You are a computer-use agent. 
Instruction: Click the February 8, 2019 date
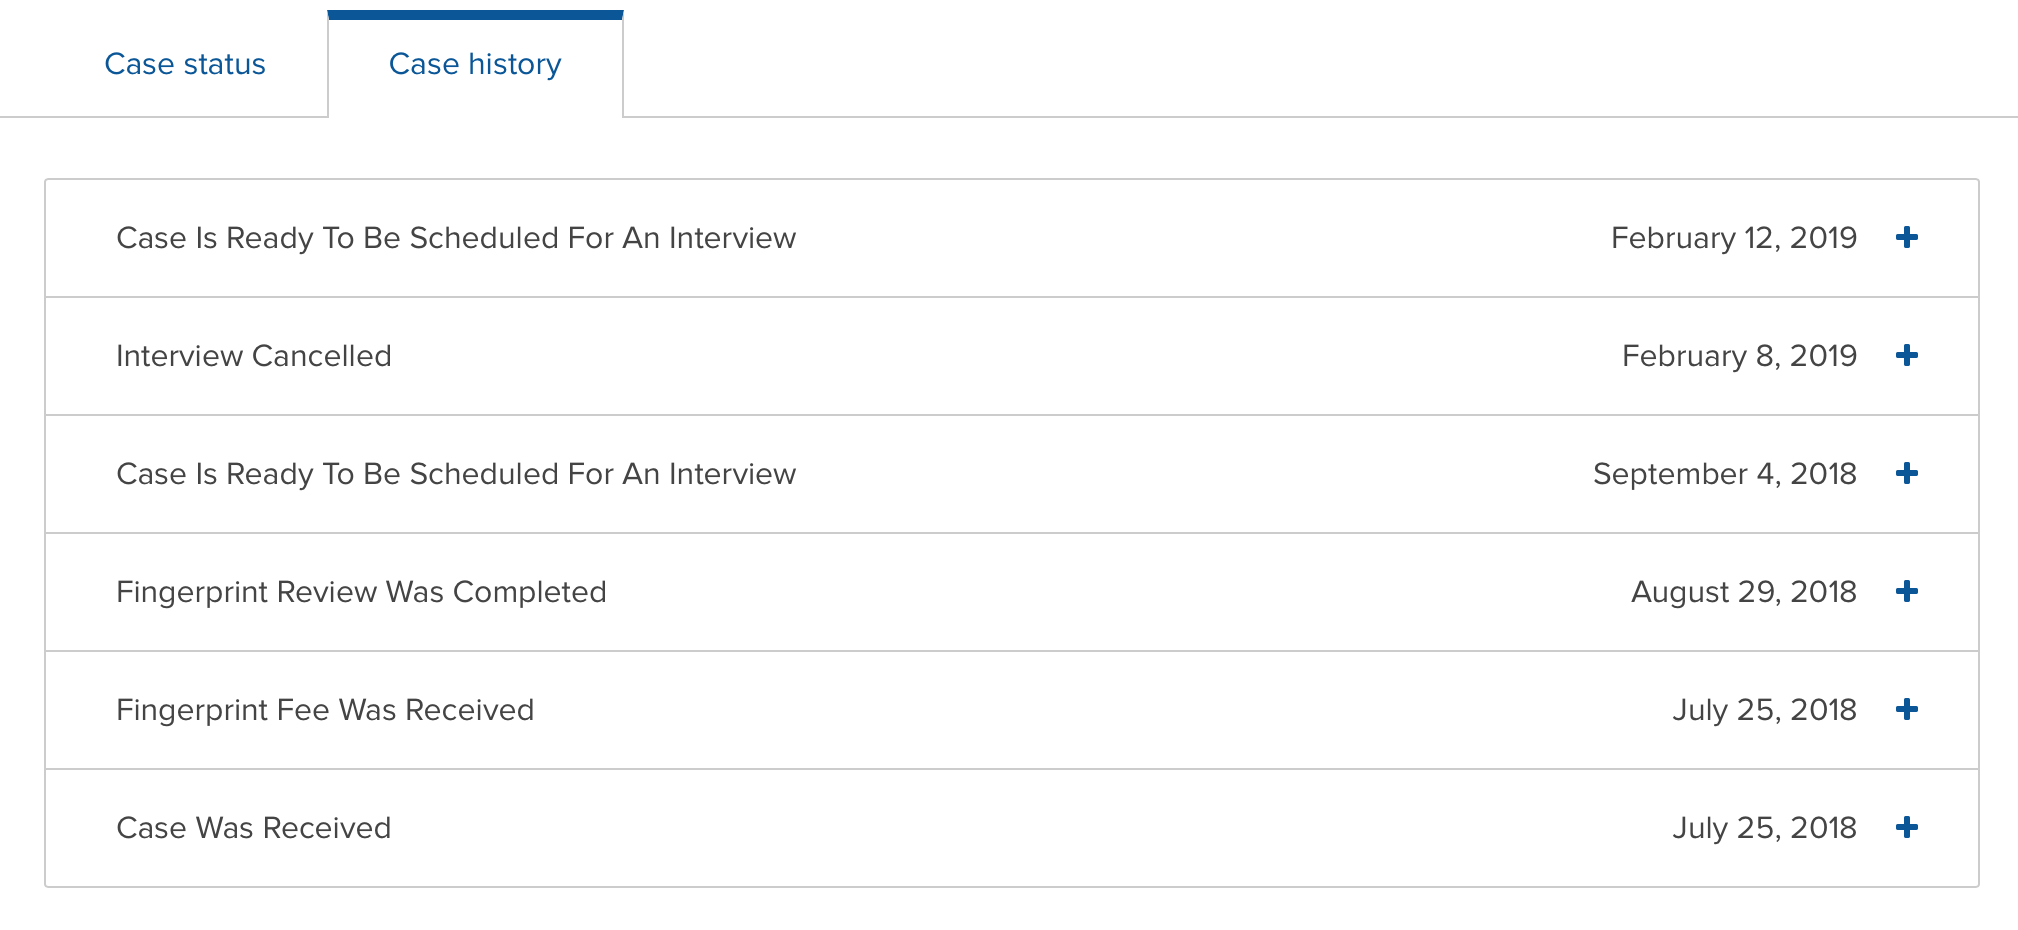point(1739,356)
